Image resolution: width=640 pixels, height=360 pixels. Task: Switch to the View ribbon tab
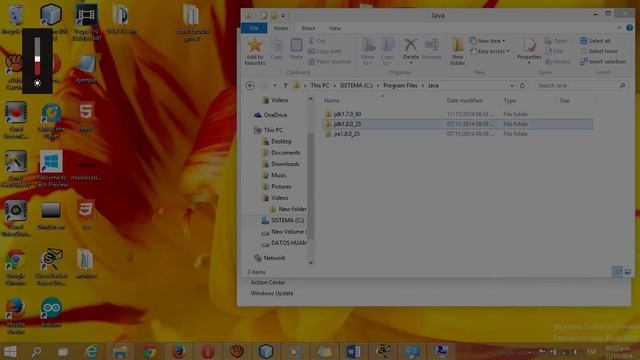coord(335,28)
